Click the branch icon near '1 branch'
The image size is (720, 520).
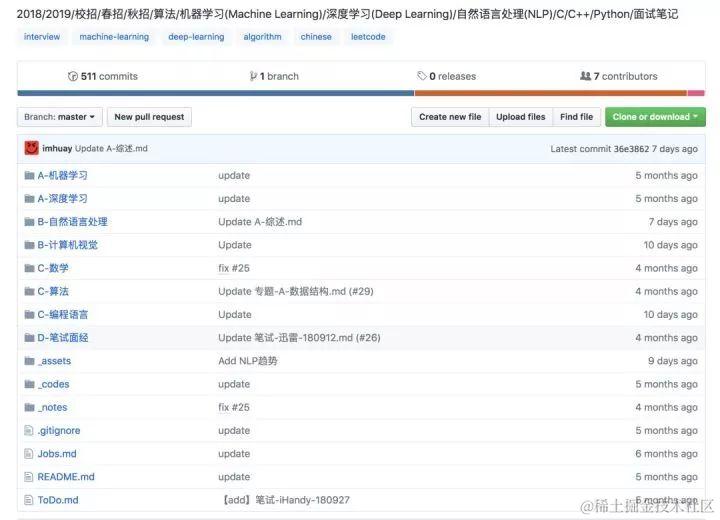[253, 76]
